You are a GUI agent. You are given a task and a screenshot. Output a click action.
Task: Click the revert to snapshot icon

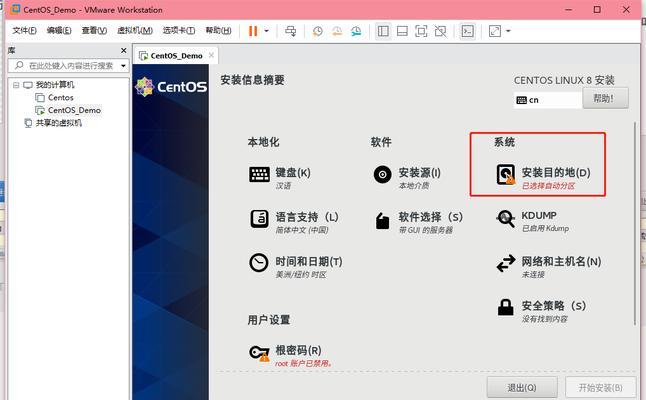click(337, 31)
